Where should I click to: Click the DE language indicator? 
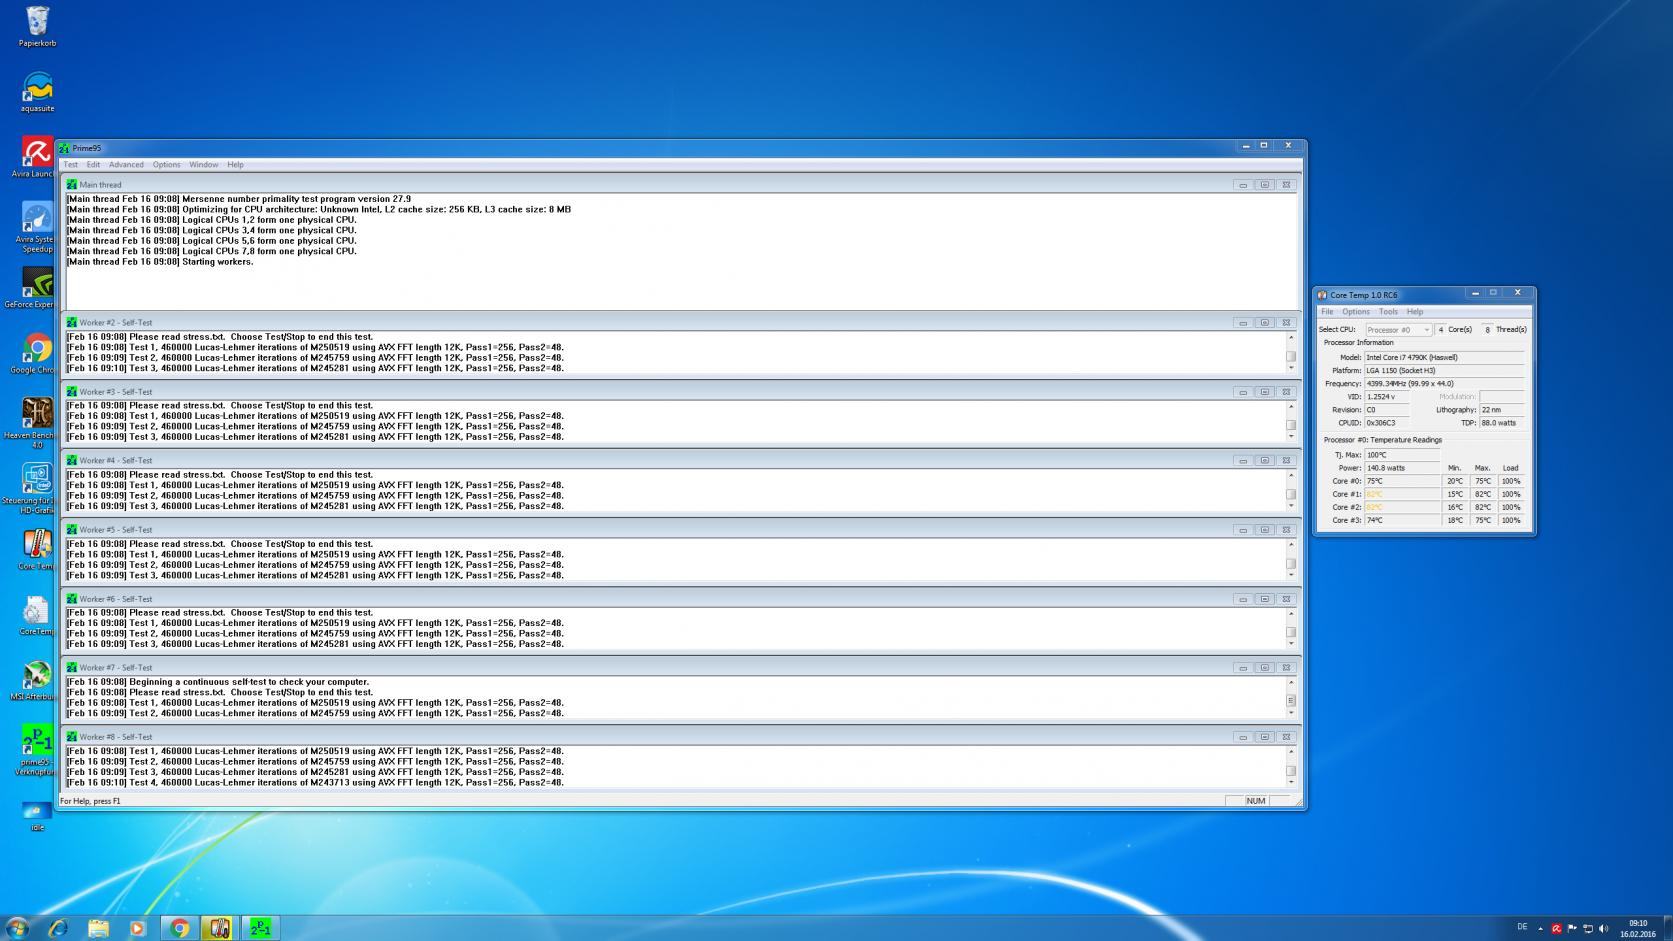pos(1522,927)
